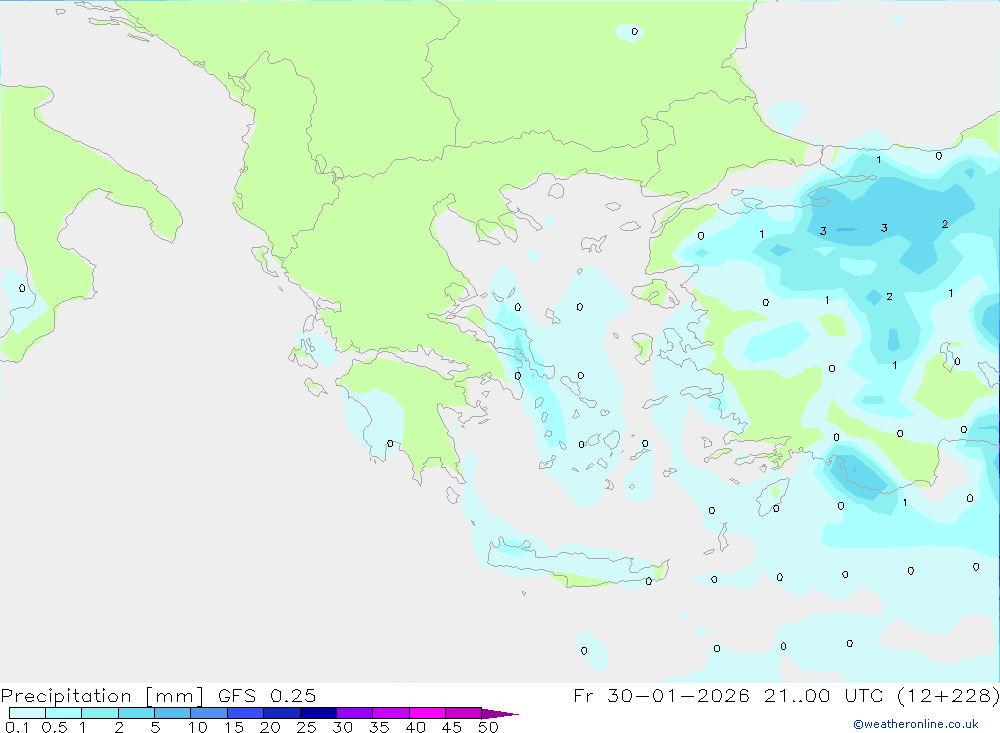Image resolution: width=1000 pixels, height=733 pixels.
Task: Select the '15' legend scale label
Action: click(233, 727)
